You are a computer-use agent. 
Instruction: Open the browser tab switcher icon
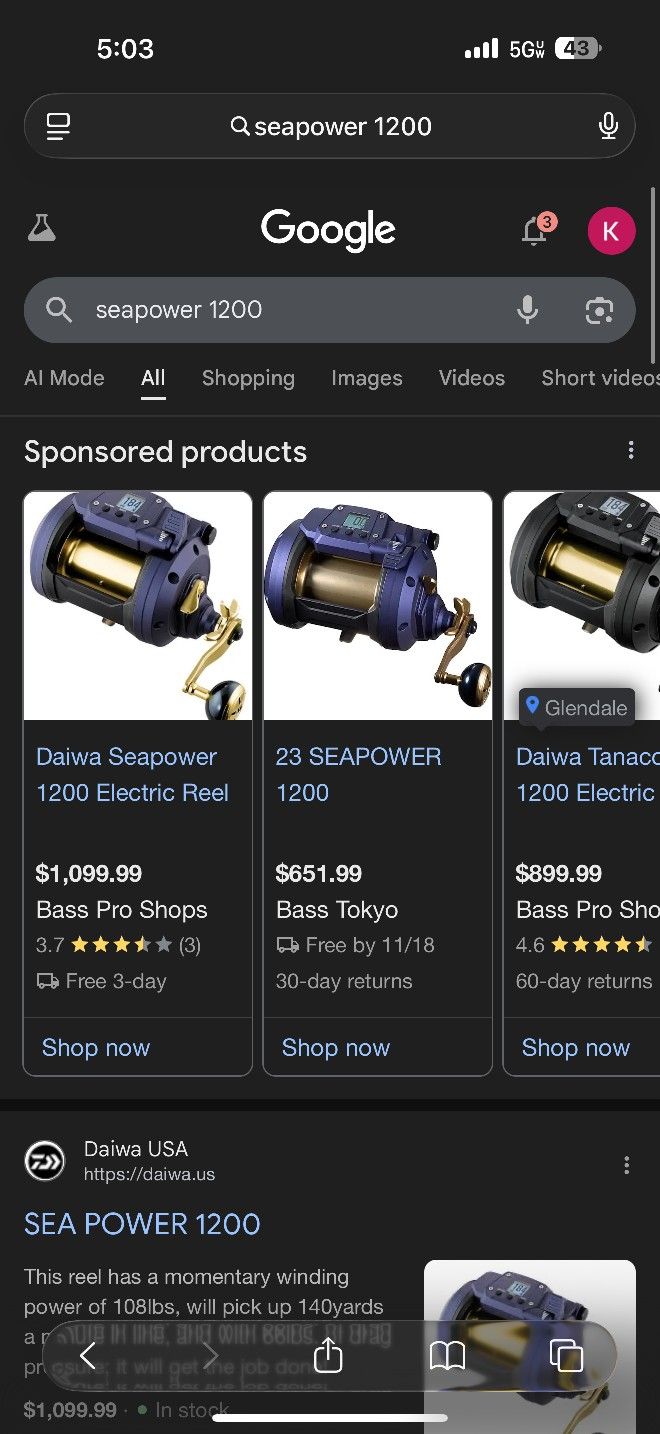point(567,1356)
